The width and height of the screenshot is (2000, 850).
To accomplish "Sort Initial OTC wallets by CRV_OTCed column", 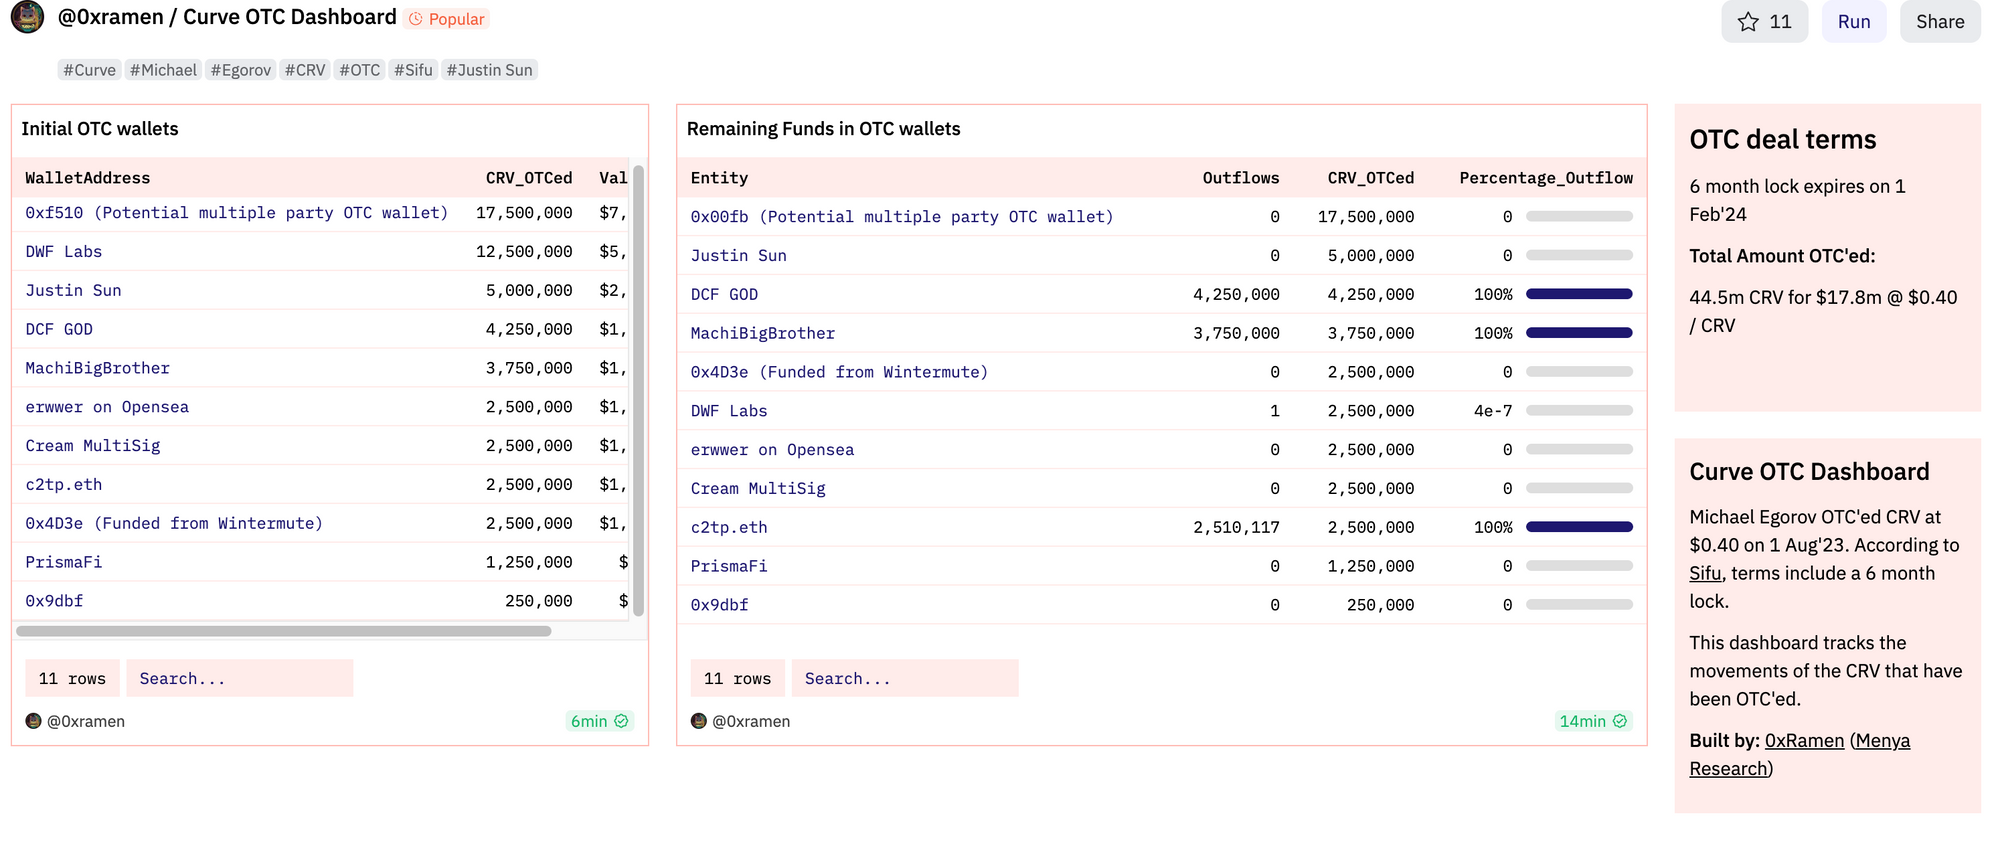I will pos(529,178).
